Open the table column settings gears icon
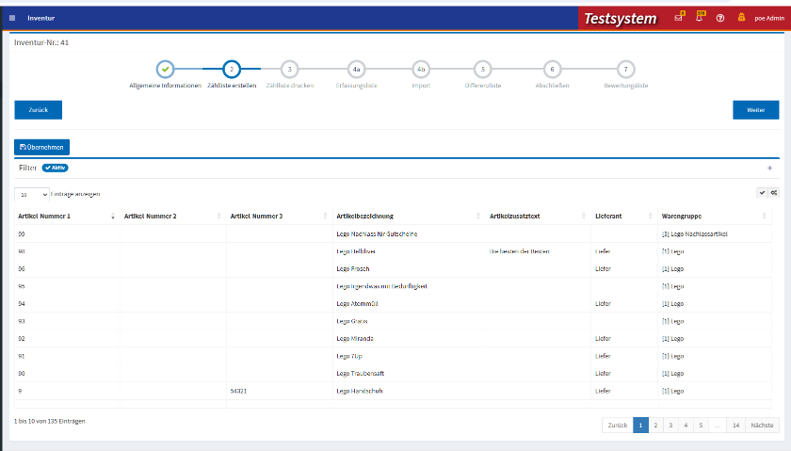791x451 pixels. tap(774, 193)
